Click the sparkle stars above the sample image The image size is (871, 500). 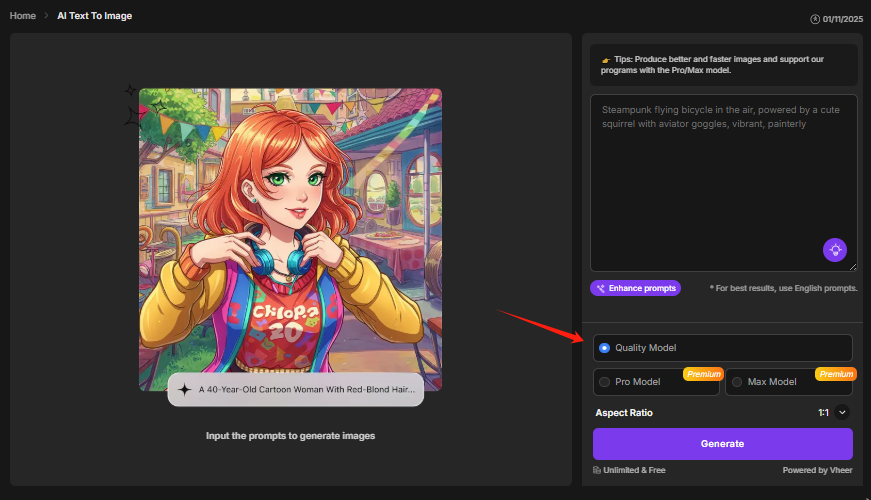131,106
